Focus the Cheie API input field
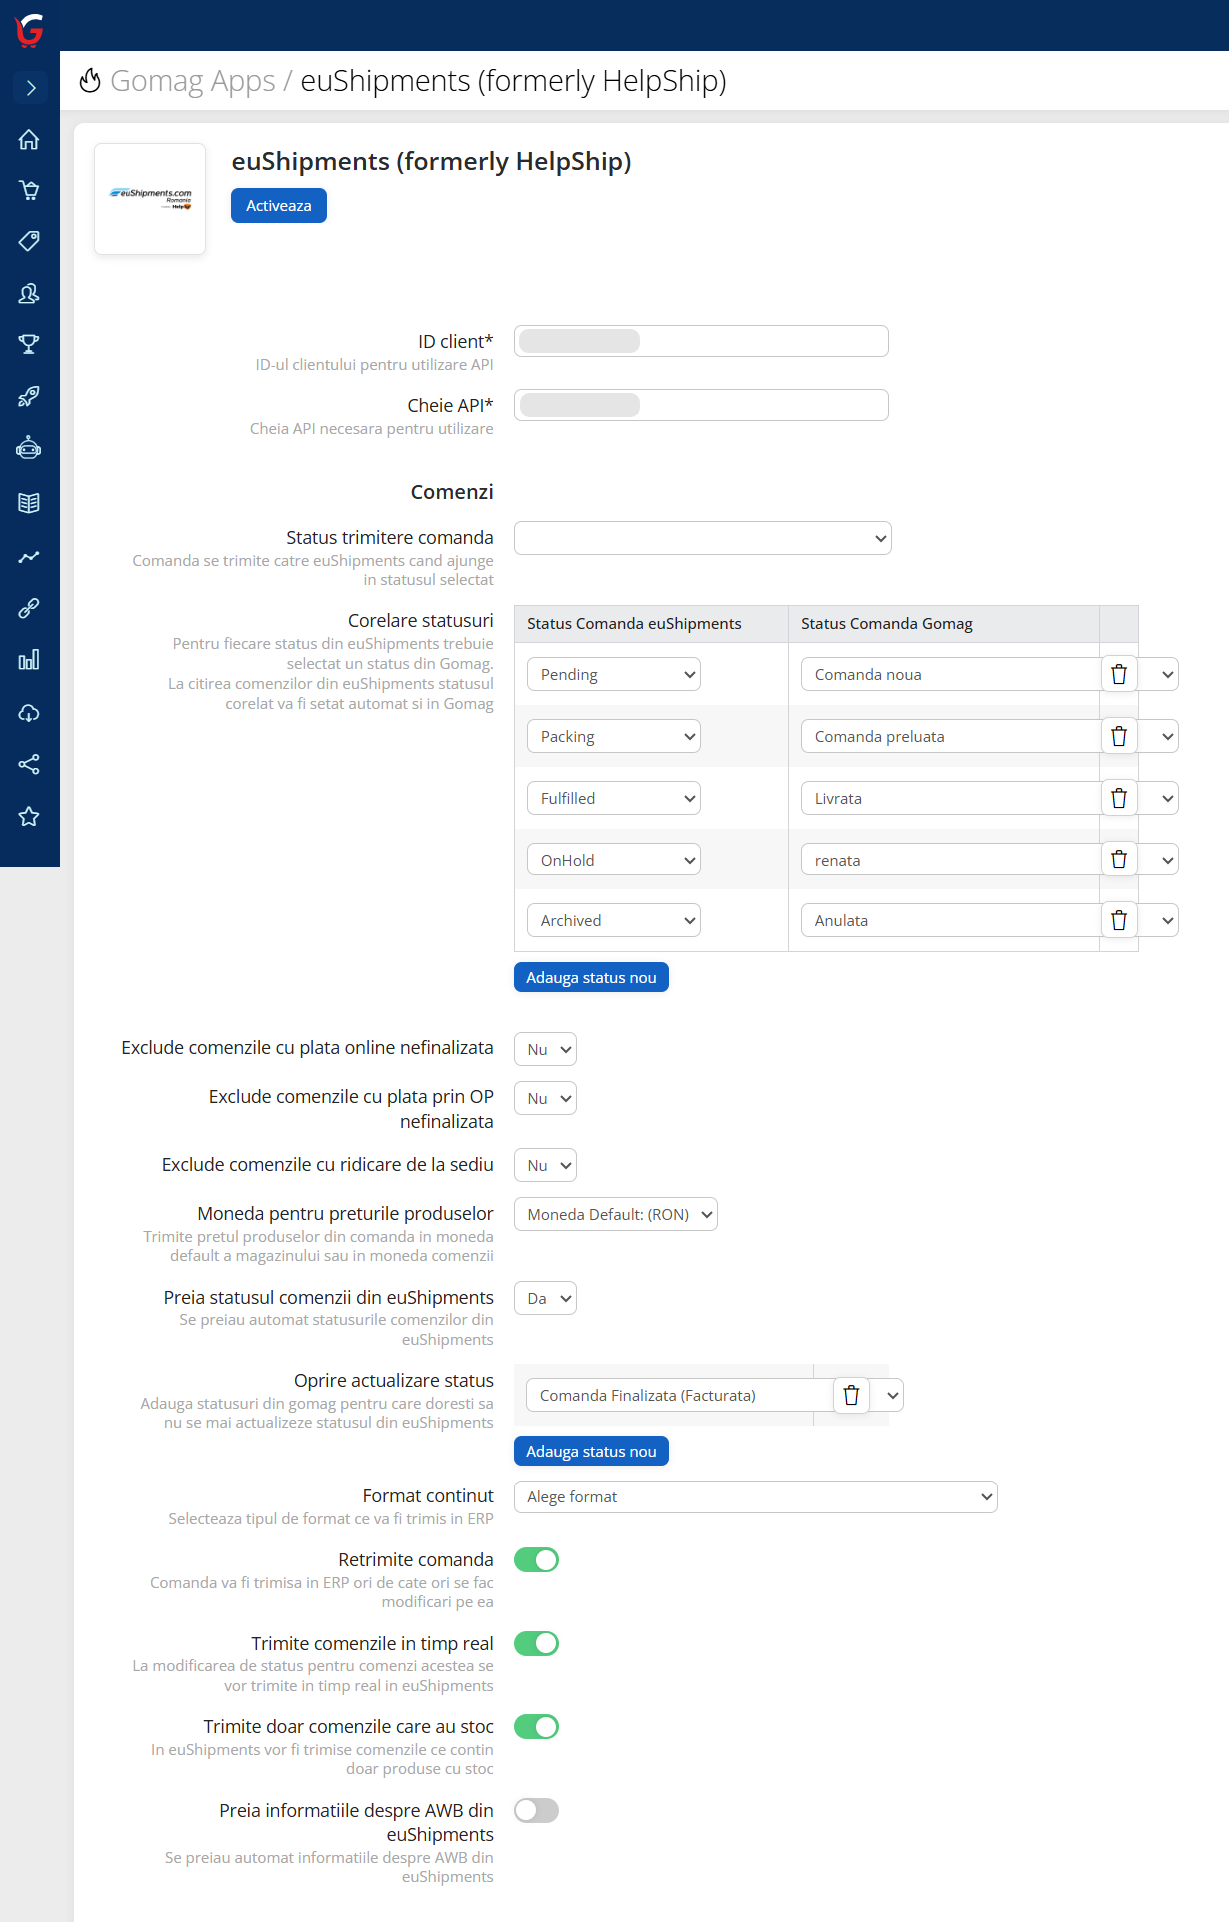The width and height of the screenshot is (1229, 1922). click(701, 405)
